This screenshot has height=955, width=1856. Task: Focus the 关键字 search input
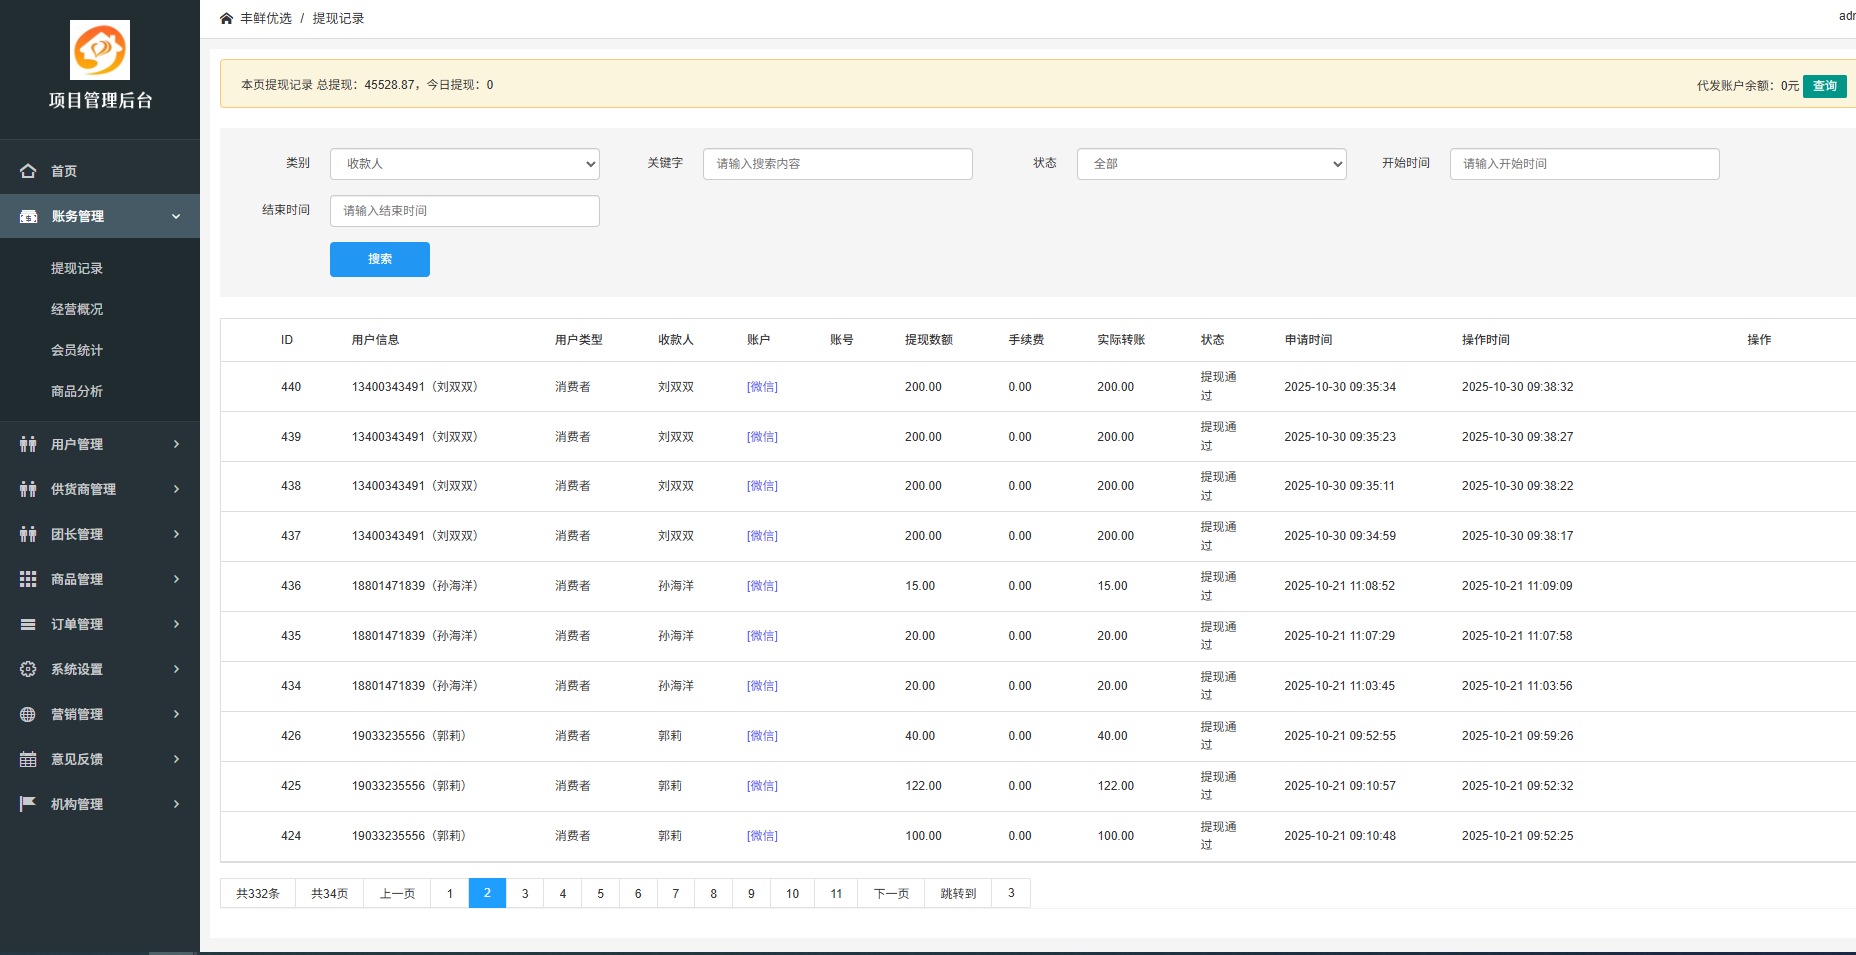coord(838,164)
